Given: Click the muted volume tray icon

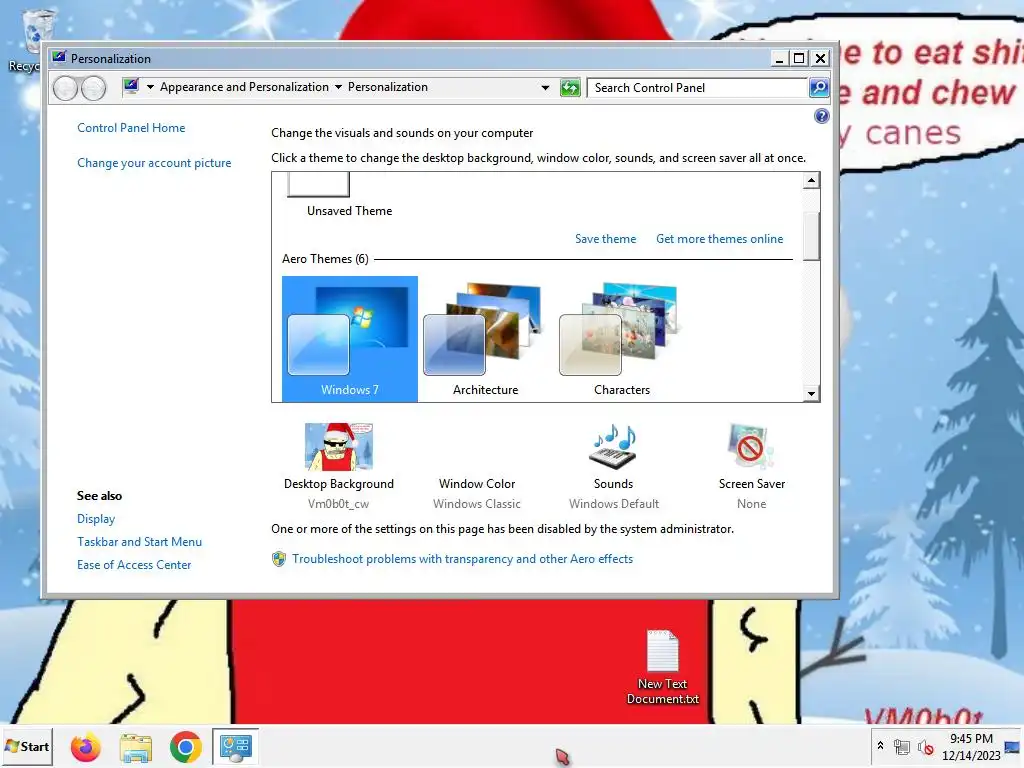Looking at the screenshot, I should pyautogui.click(x=925, y=747).
